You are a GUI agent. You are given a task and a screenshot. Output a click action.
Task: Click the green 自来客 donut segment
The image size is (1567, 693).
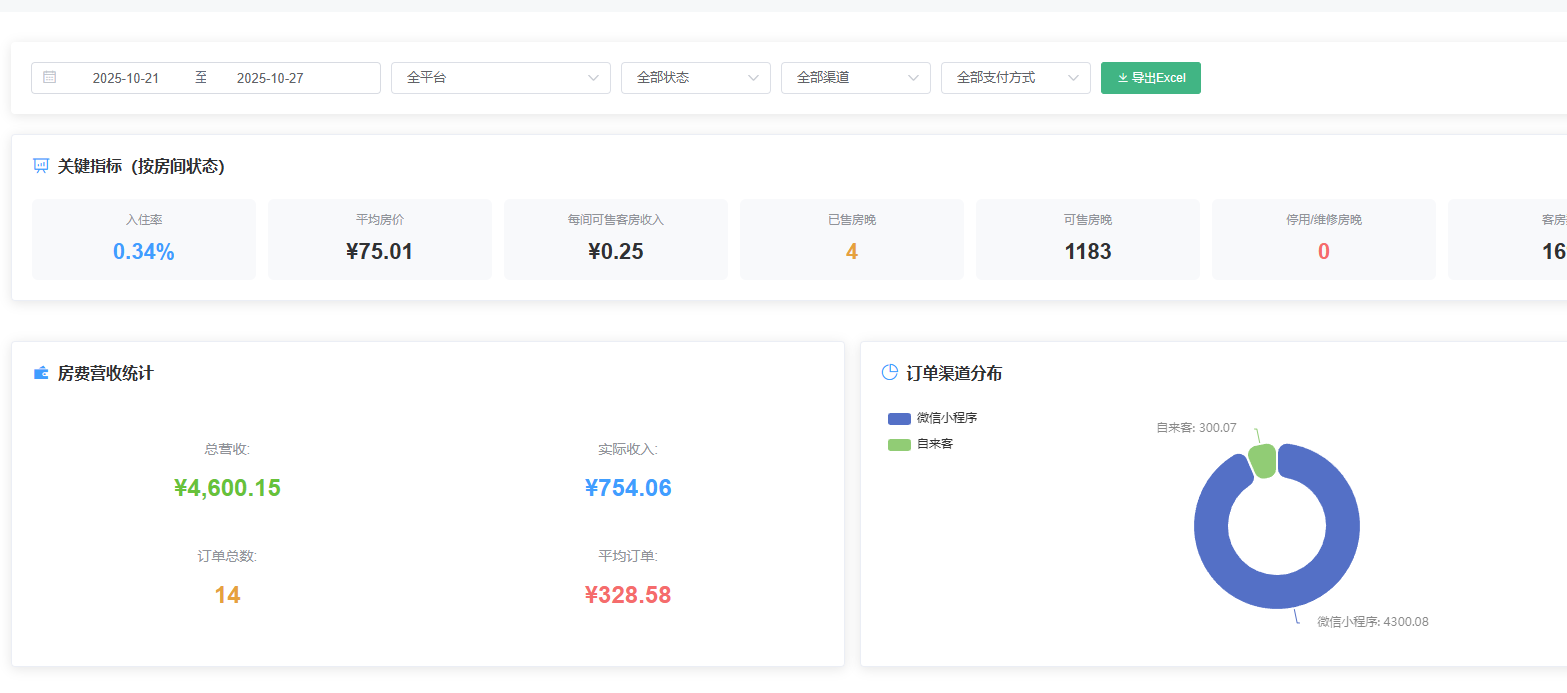[1263, 461]
